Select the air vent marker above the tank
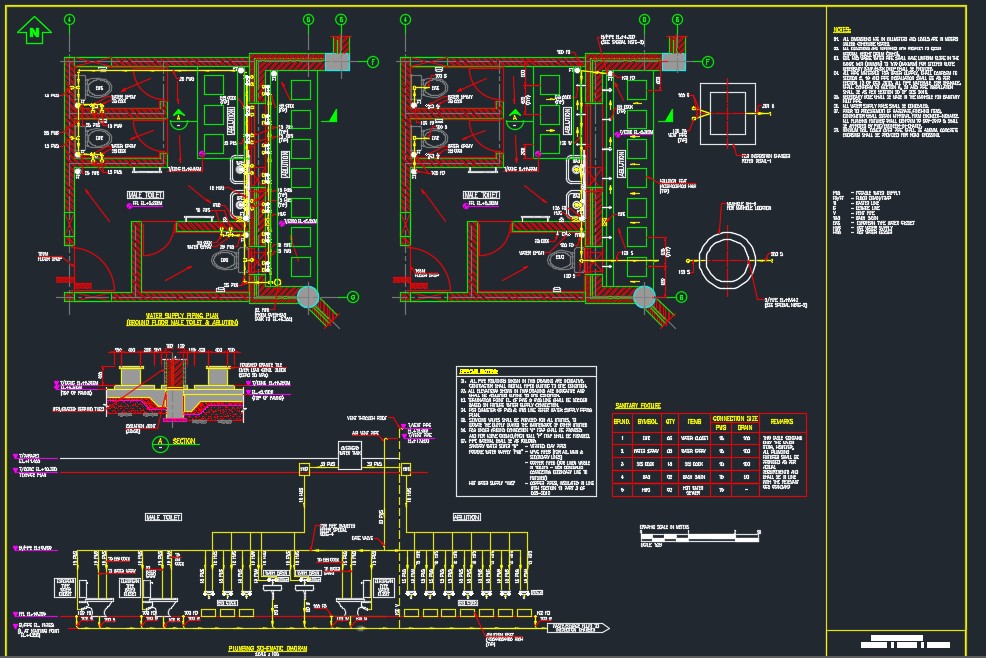Viewport: 986px width, 658px height. click(375, 433)
